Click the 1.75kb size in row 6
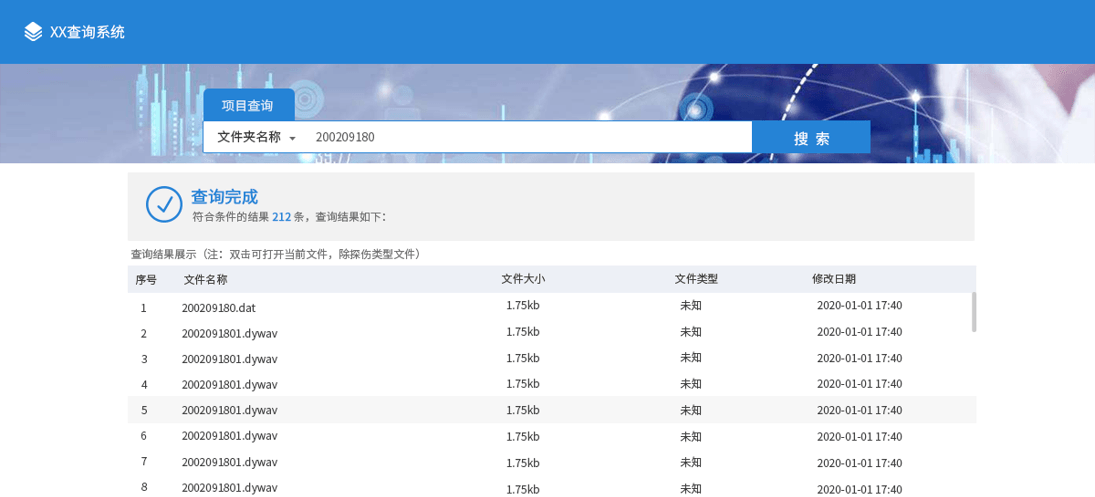The image size is (1095, 497). pyautogui.click(x=523, y=436)
